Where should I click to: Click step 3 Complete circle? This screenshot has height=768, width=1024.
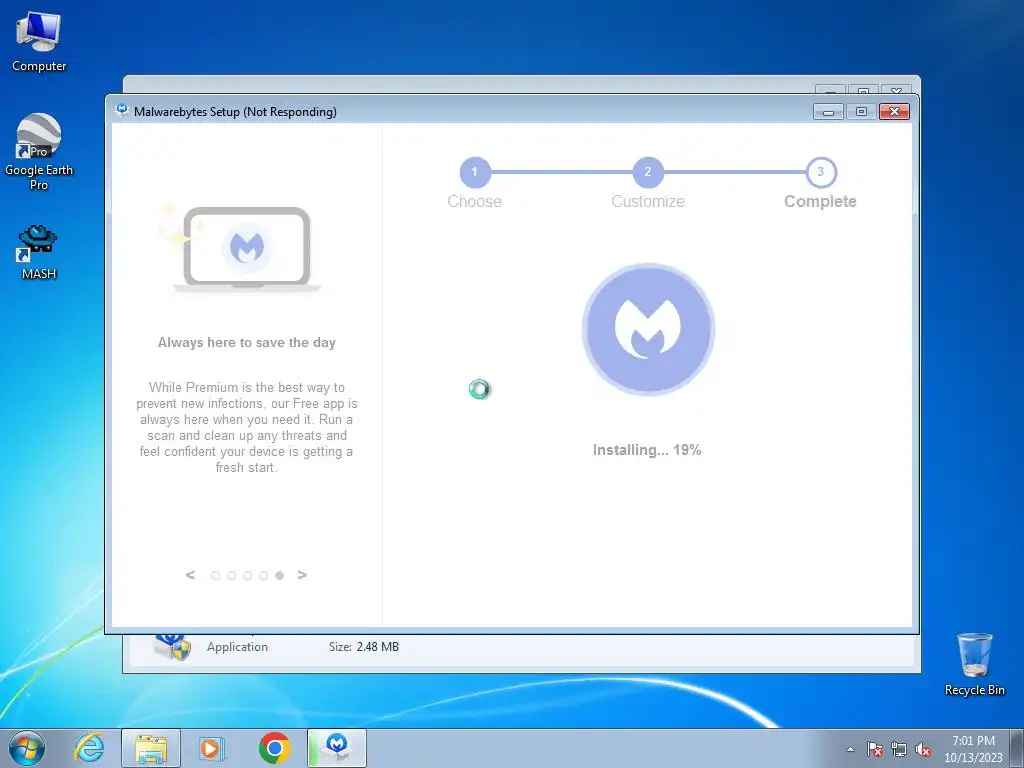(821, 172)
